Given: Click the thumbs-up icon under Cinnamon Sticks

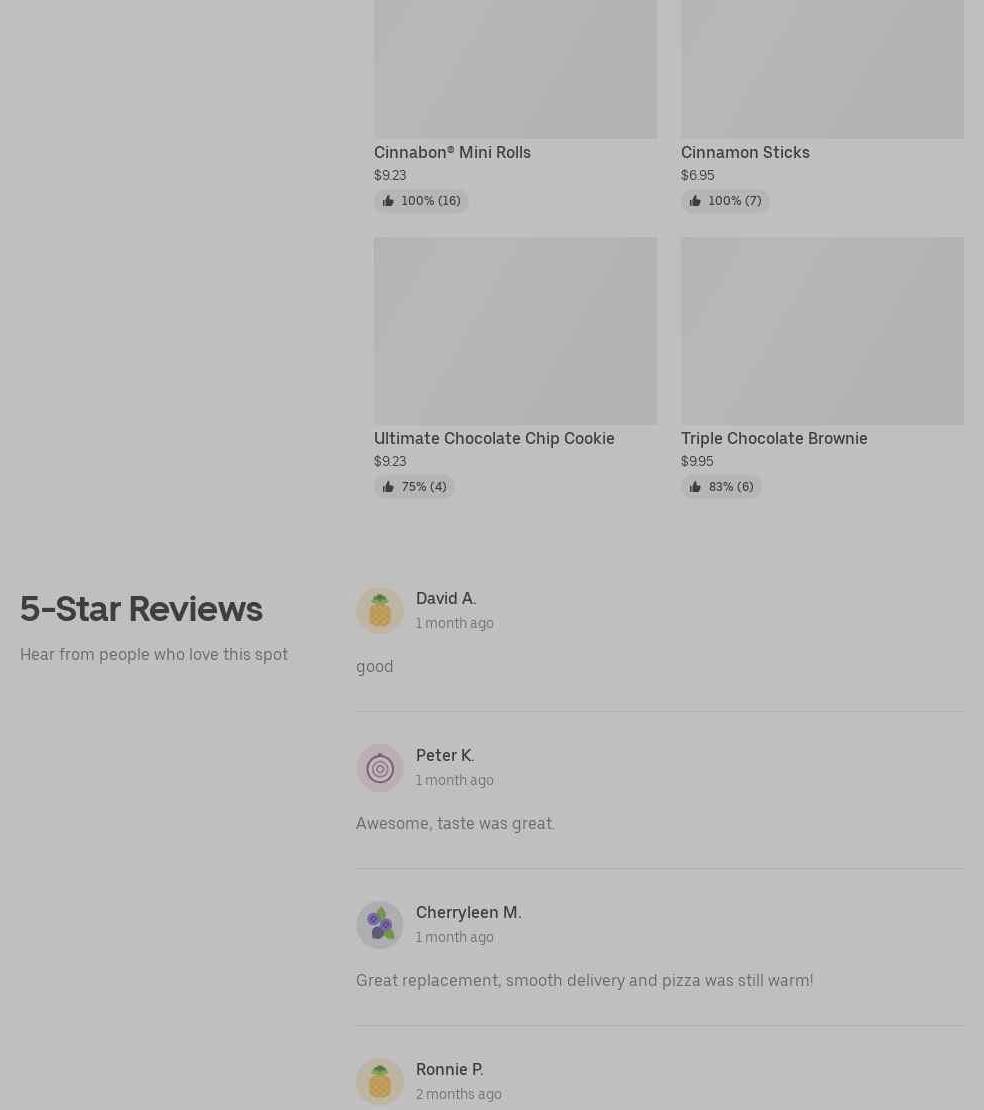Looking at the screenshot, I should click(695, 201).
